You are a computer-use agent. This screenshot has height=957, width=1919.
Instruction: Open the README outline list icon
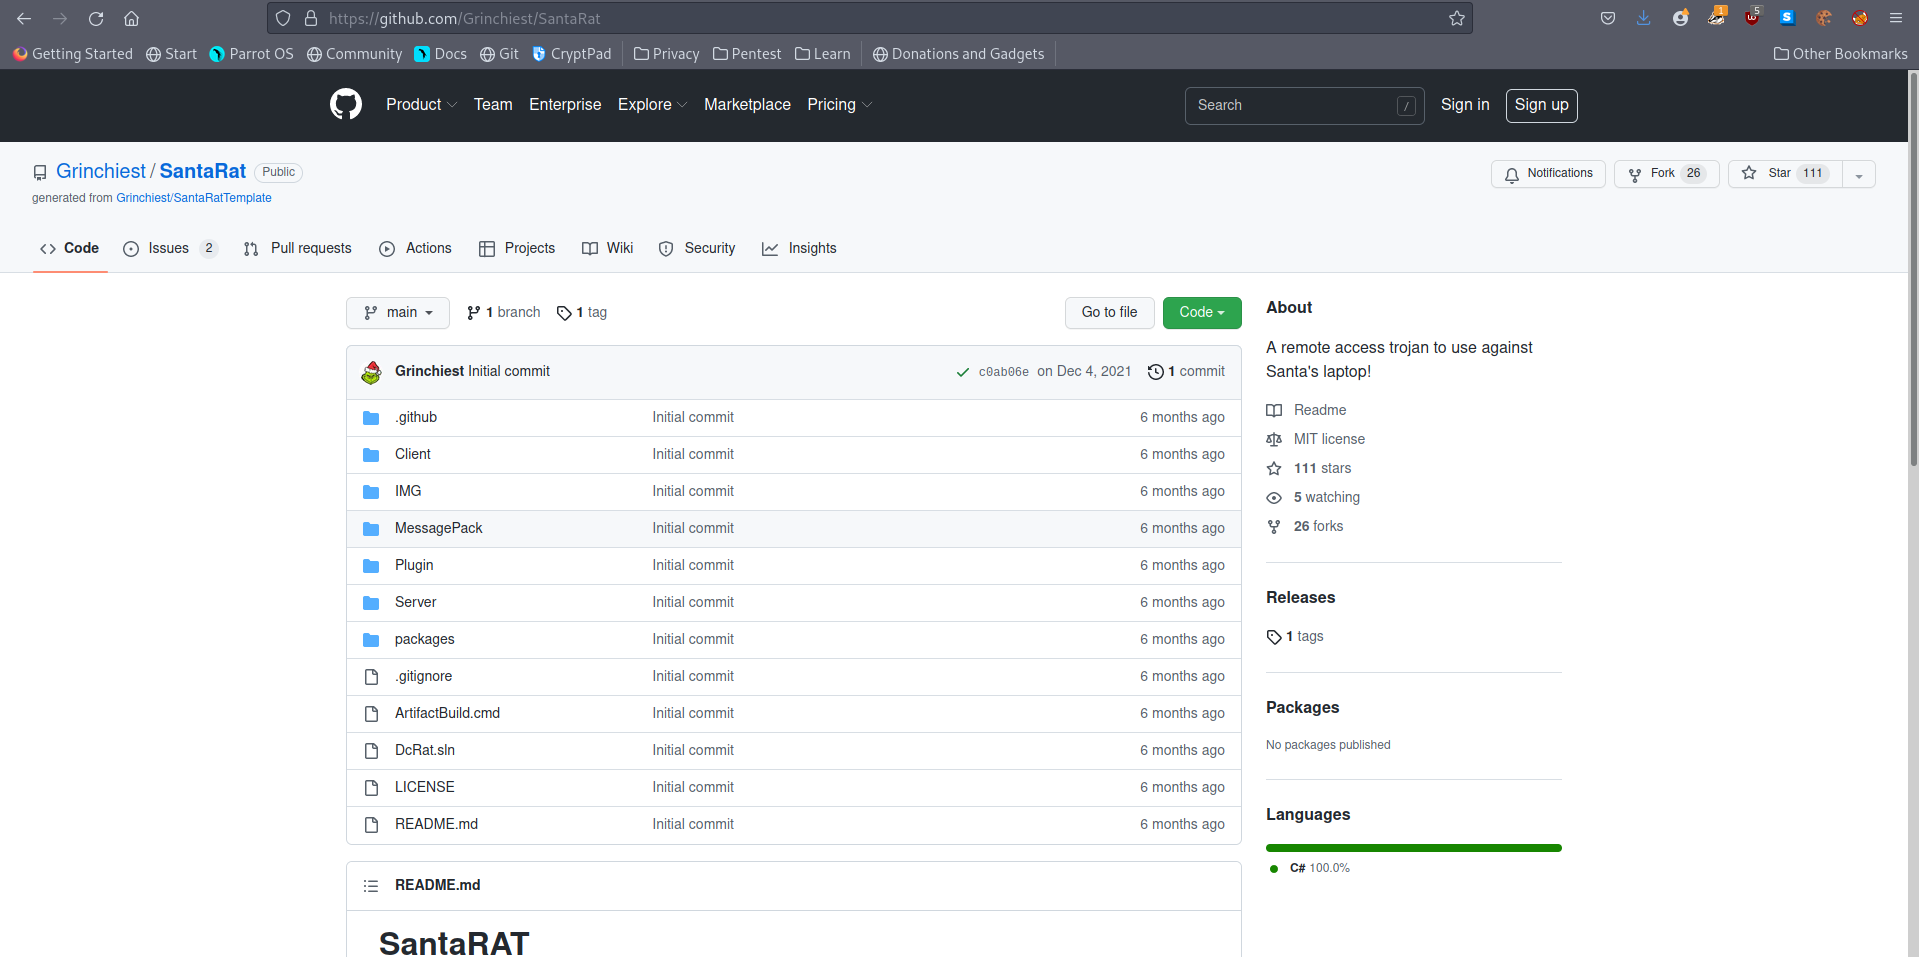pyautogui.click(x=371, y=886)
